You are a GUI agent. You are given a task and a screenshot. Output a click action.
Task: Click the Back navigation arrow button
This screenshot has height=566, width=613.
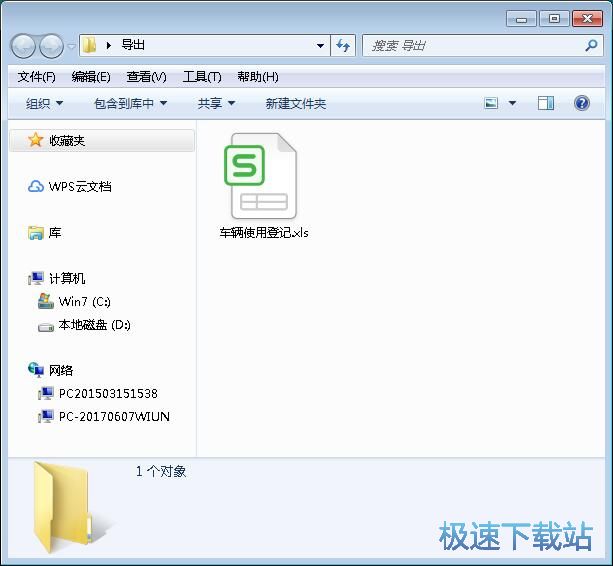pyautogui.click(x=23, y=46)
